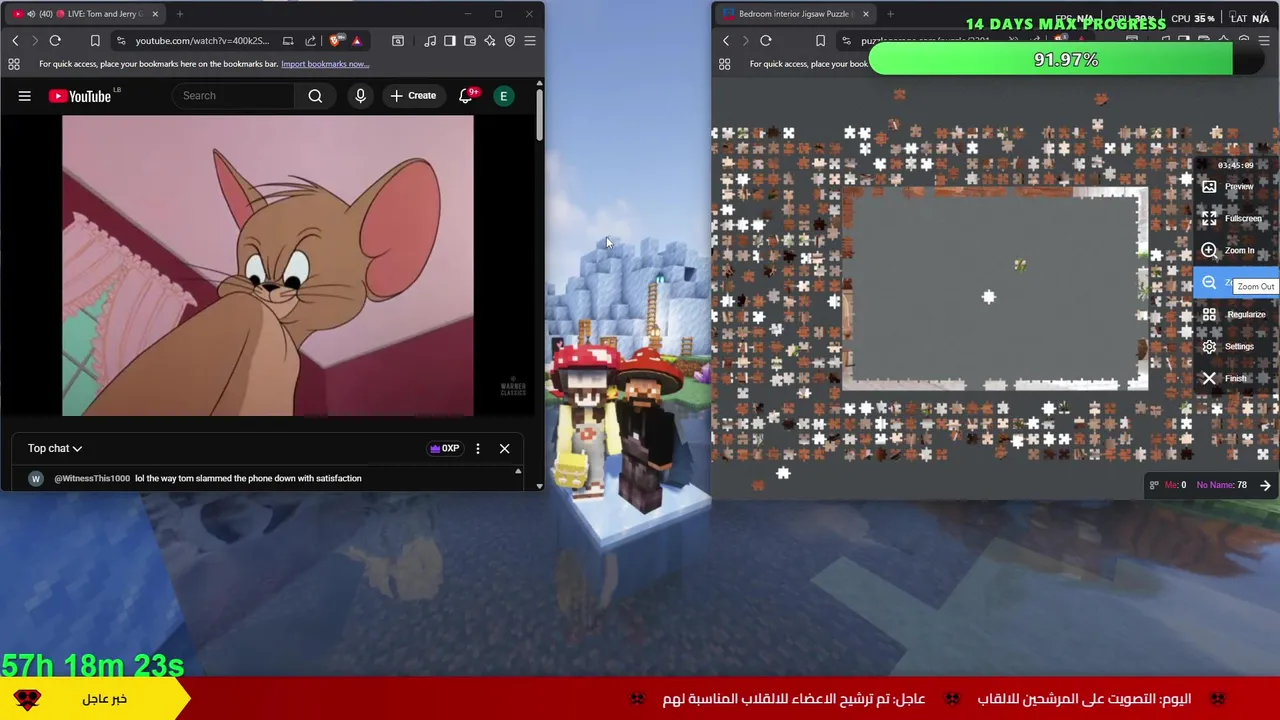Viewport: 1280px width, 720px height.
Task: Focus the YouTube search field
Action: (235, 96)
